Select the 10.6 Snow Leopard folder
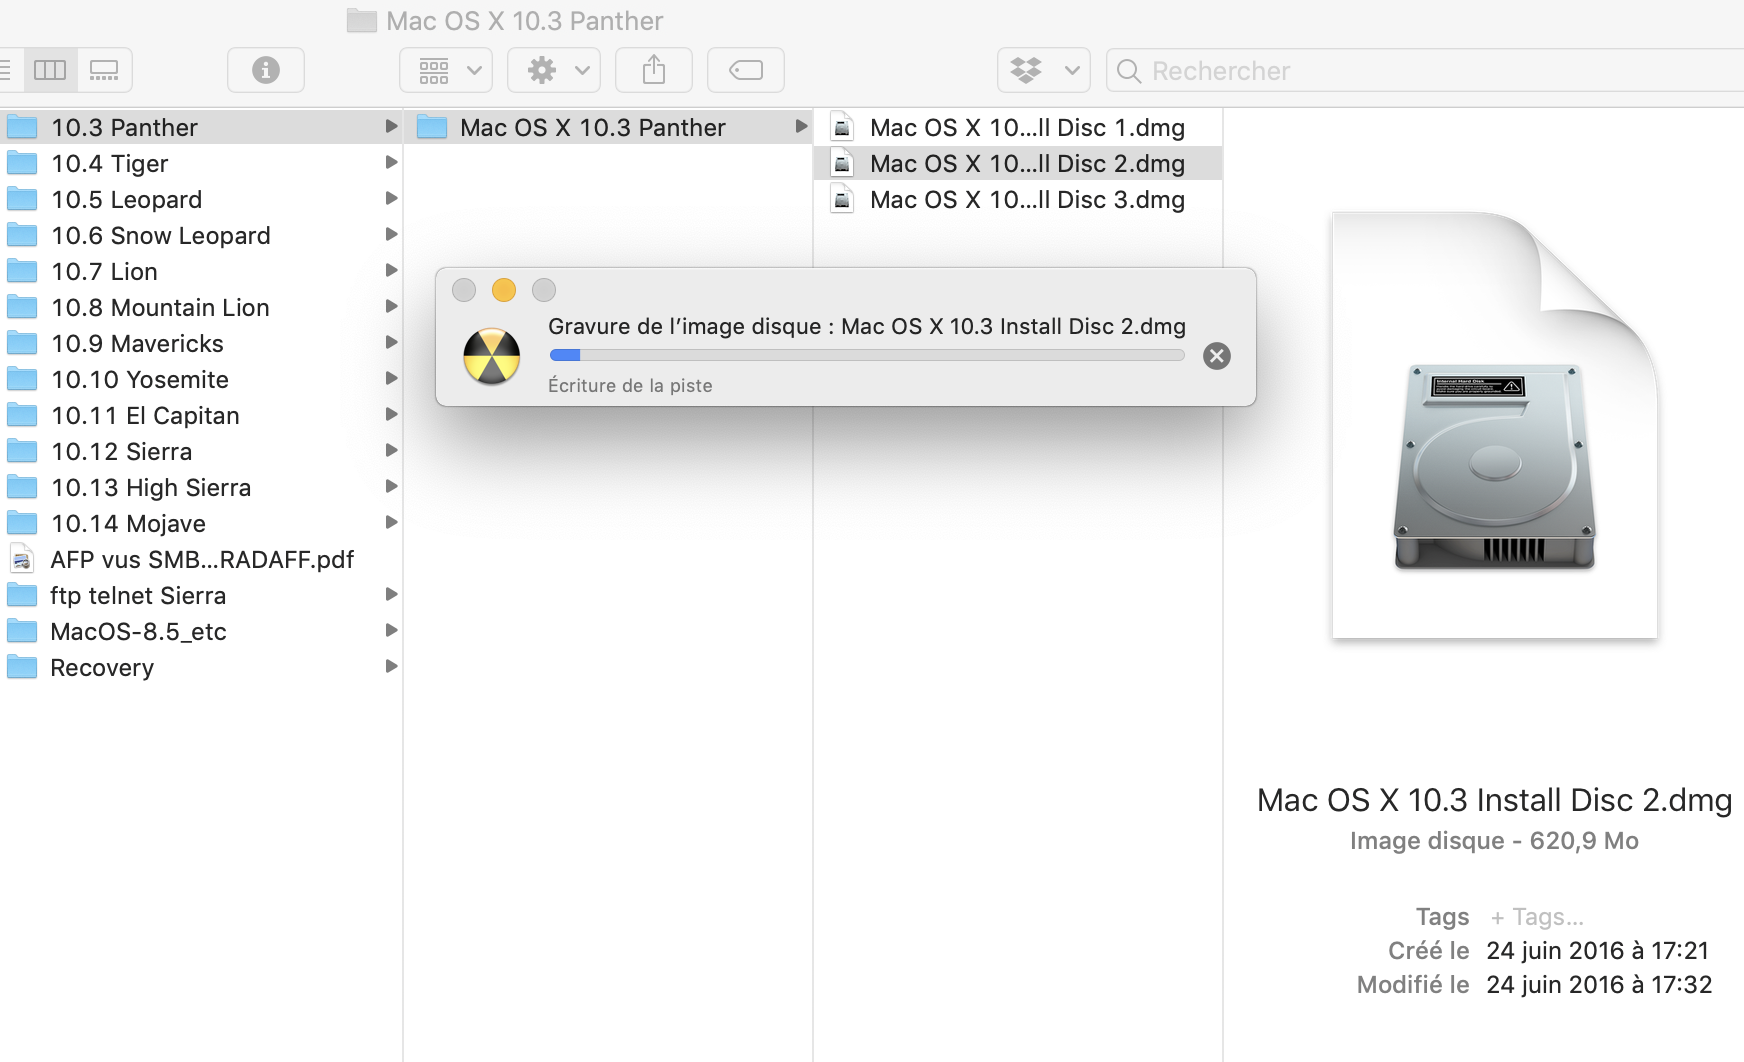The image size is (1744, 1062). (x=201, y=235)
